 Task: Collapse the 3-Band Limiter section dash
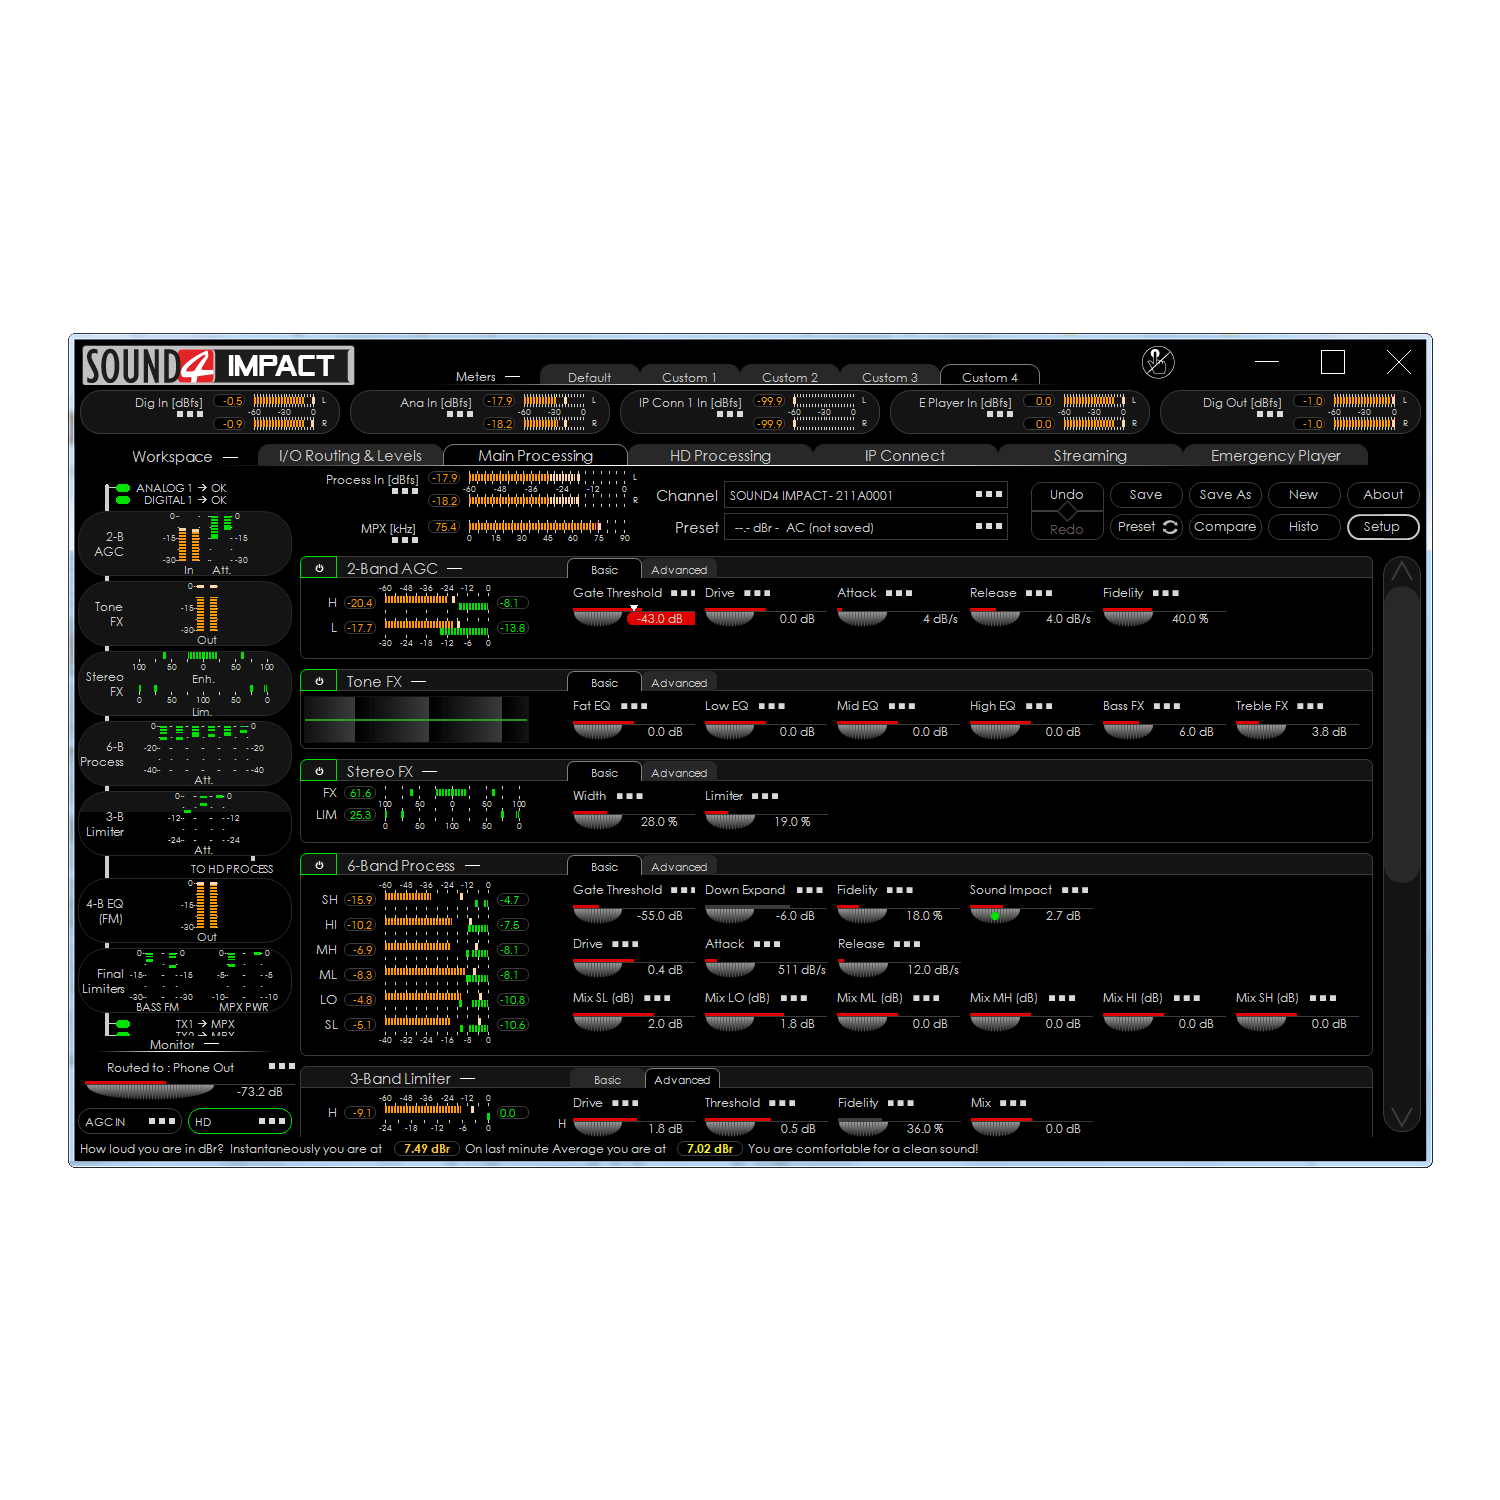[468, 1078]
